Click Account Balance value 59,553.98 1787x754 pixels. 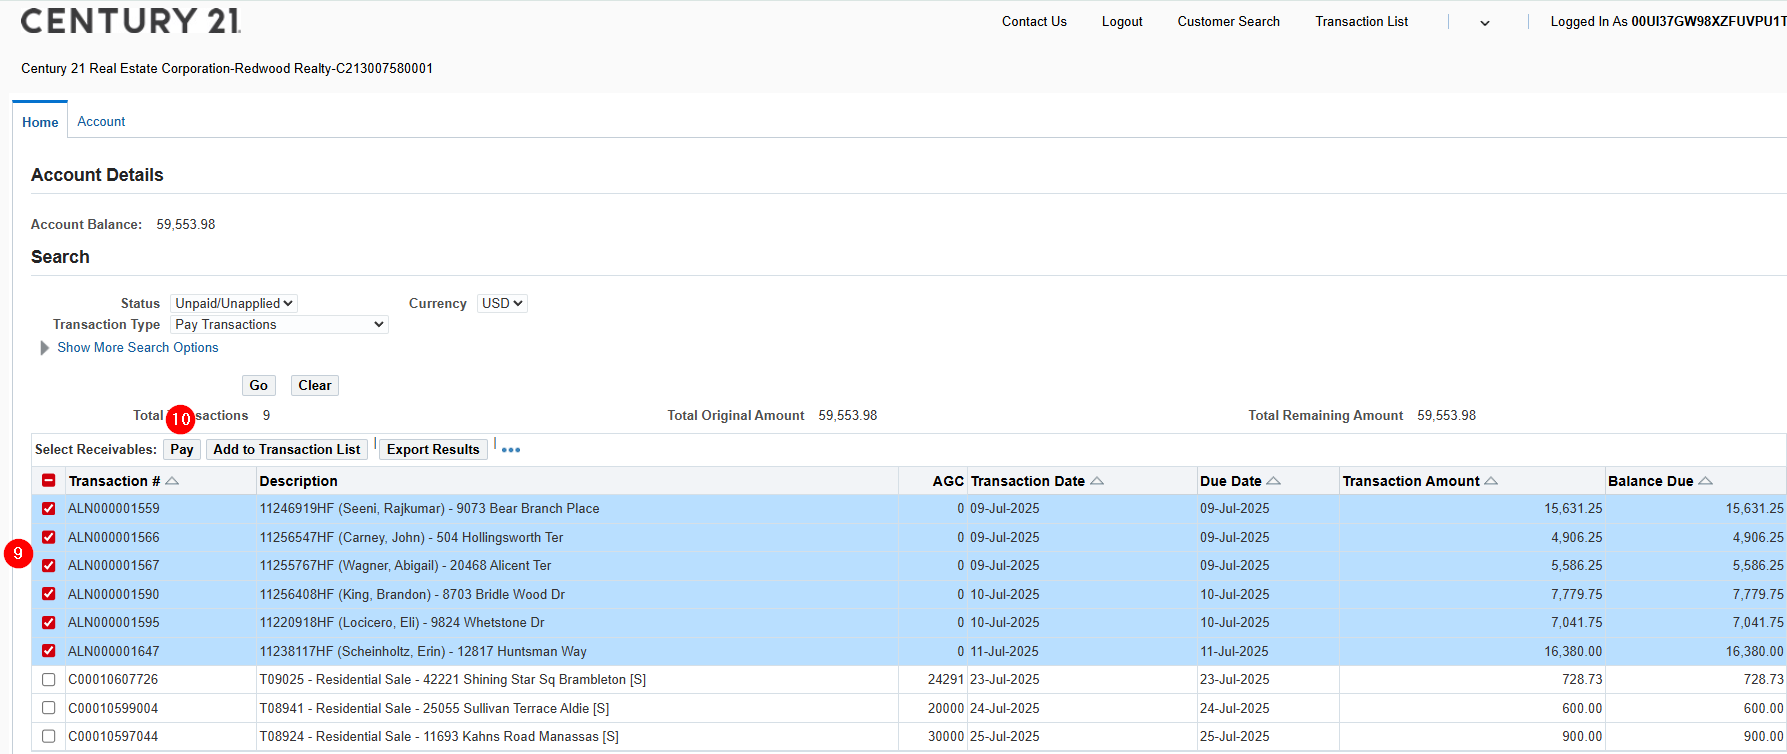[186, 224]
